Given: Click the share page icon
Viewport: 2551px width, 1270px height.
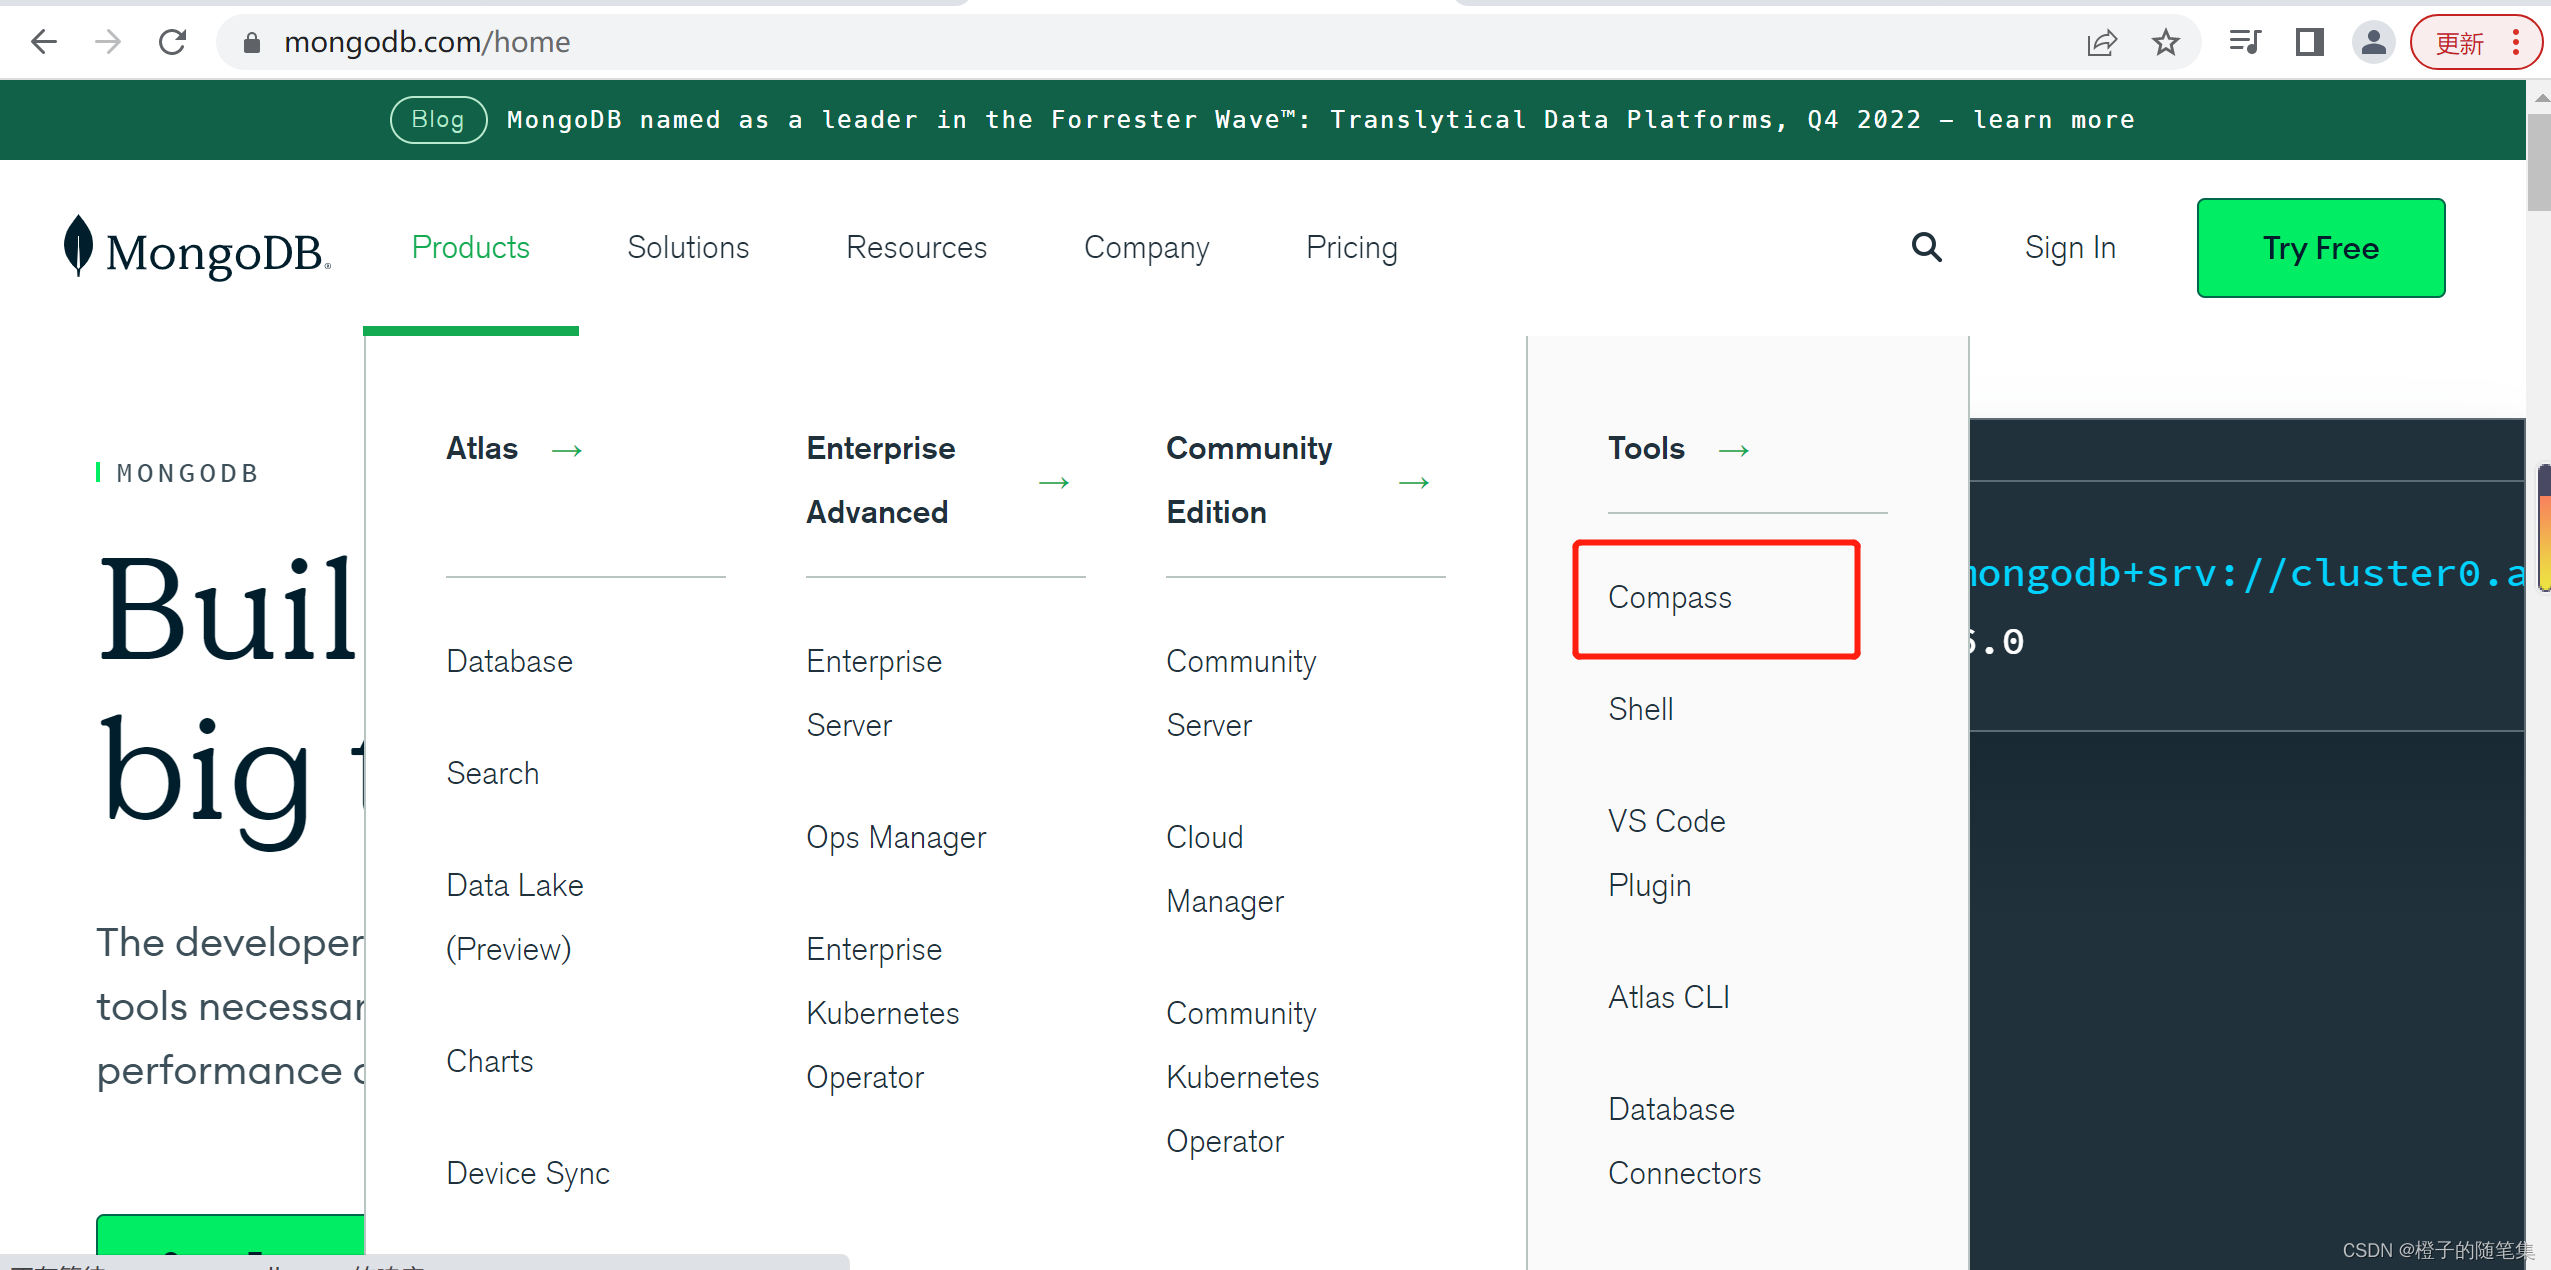Looking at the screenshot, I should click(x=2101, y=42).
